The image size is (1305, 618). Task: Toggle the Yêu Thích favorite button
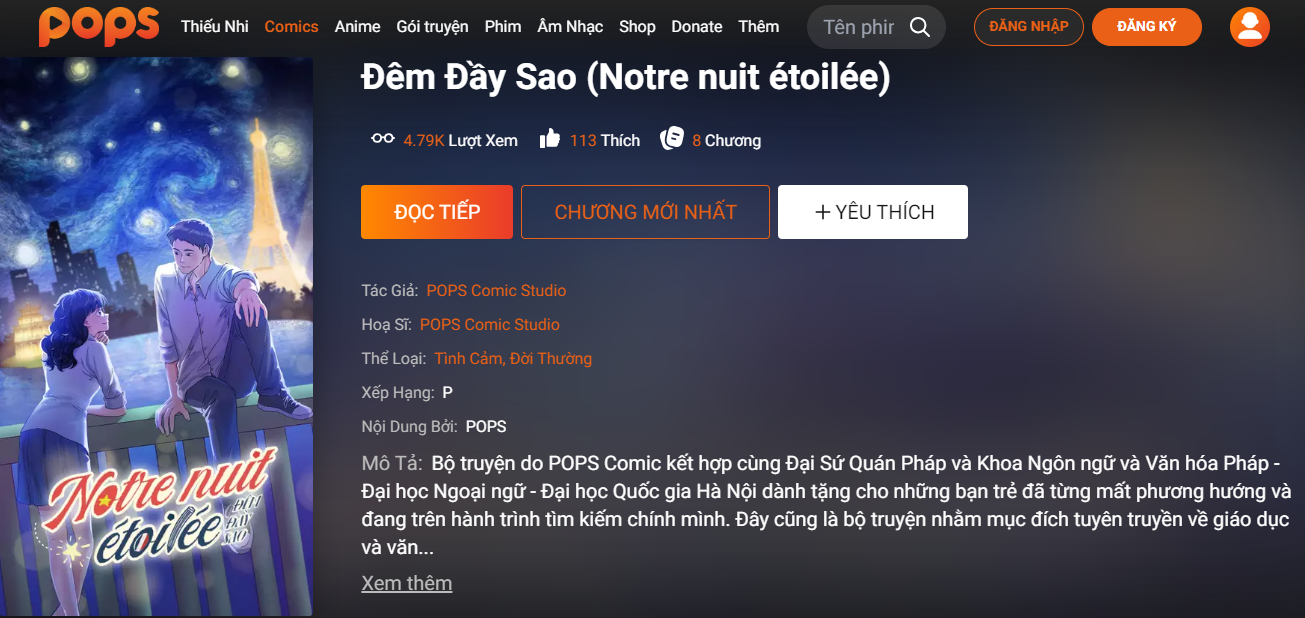(873, 212)
